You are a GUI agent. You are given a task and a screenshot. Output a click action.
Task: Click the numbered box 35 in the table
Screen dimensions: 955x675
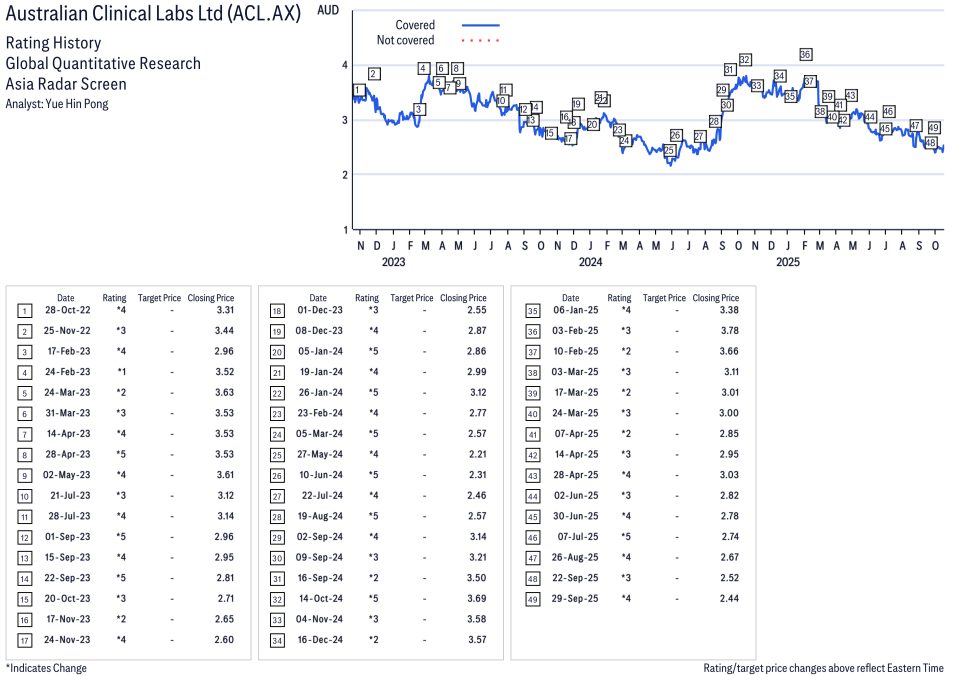click(x=531, y=311)
